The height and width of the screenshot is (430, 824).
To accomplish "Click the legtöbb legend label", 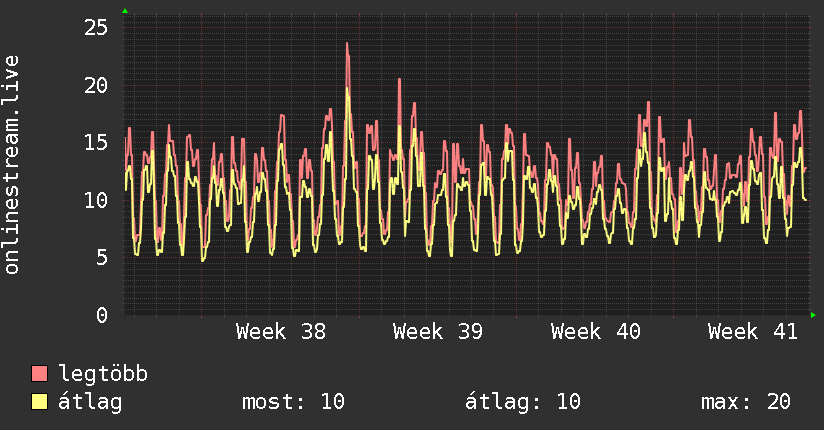I will (103, 374).
